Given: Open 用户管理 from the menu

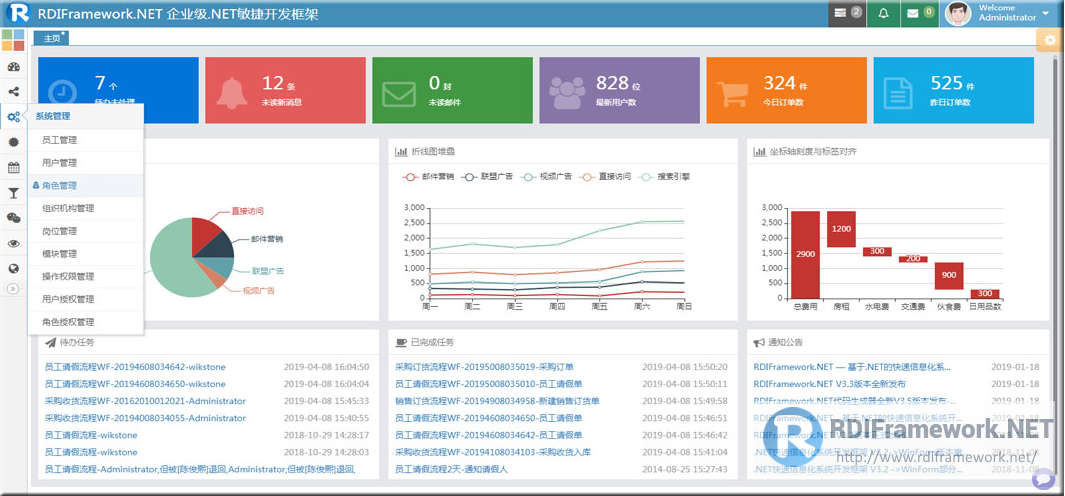Looking at the screenshot, I should [86, 163].
